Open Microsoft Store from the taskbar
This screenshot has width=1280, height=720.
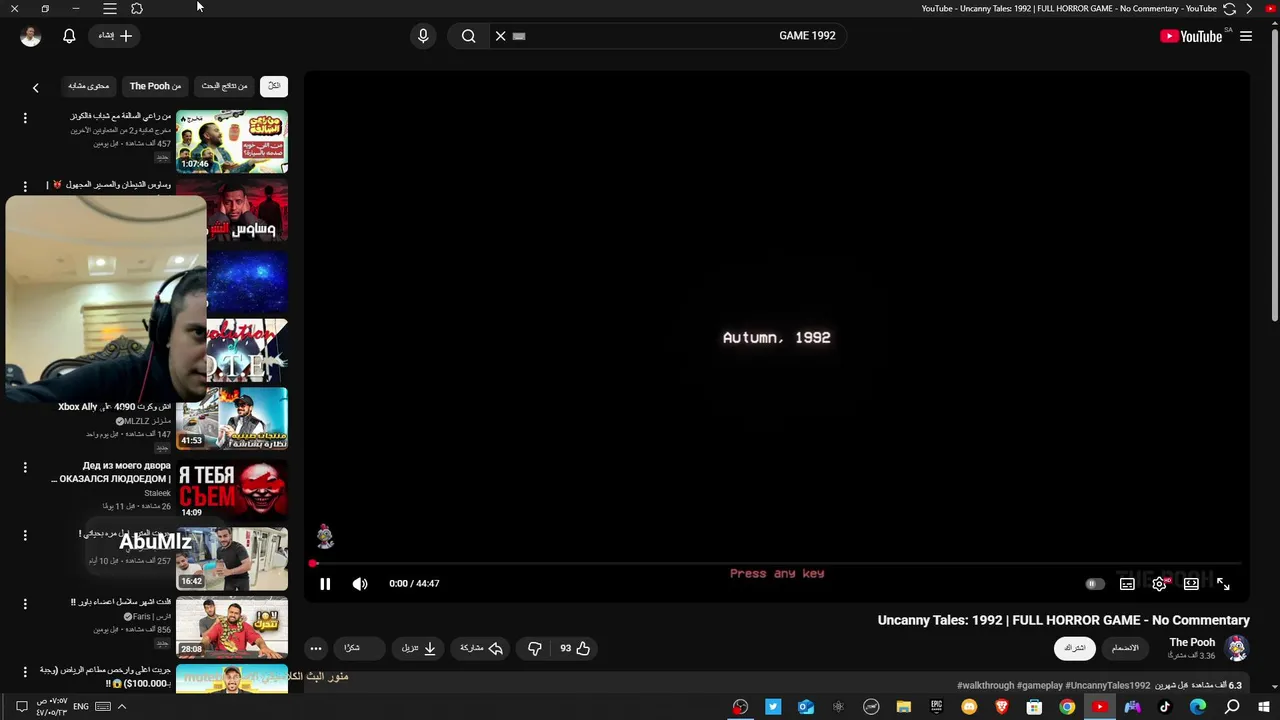coord(1034,707)
